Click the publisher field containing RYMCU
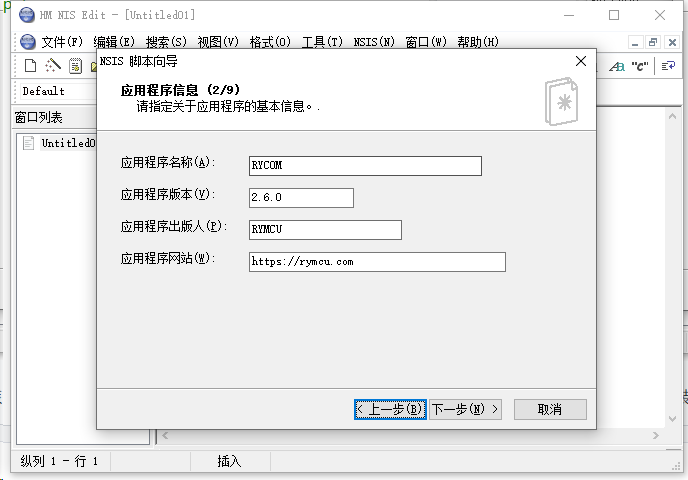This screenshot has height=480, width=688. click(325, 230)
